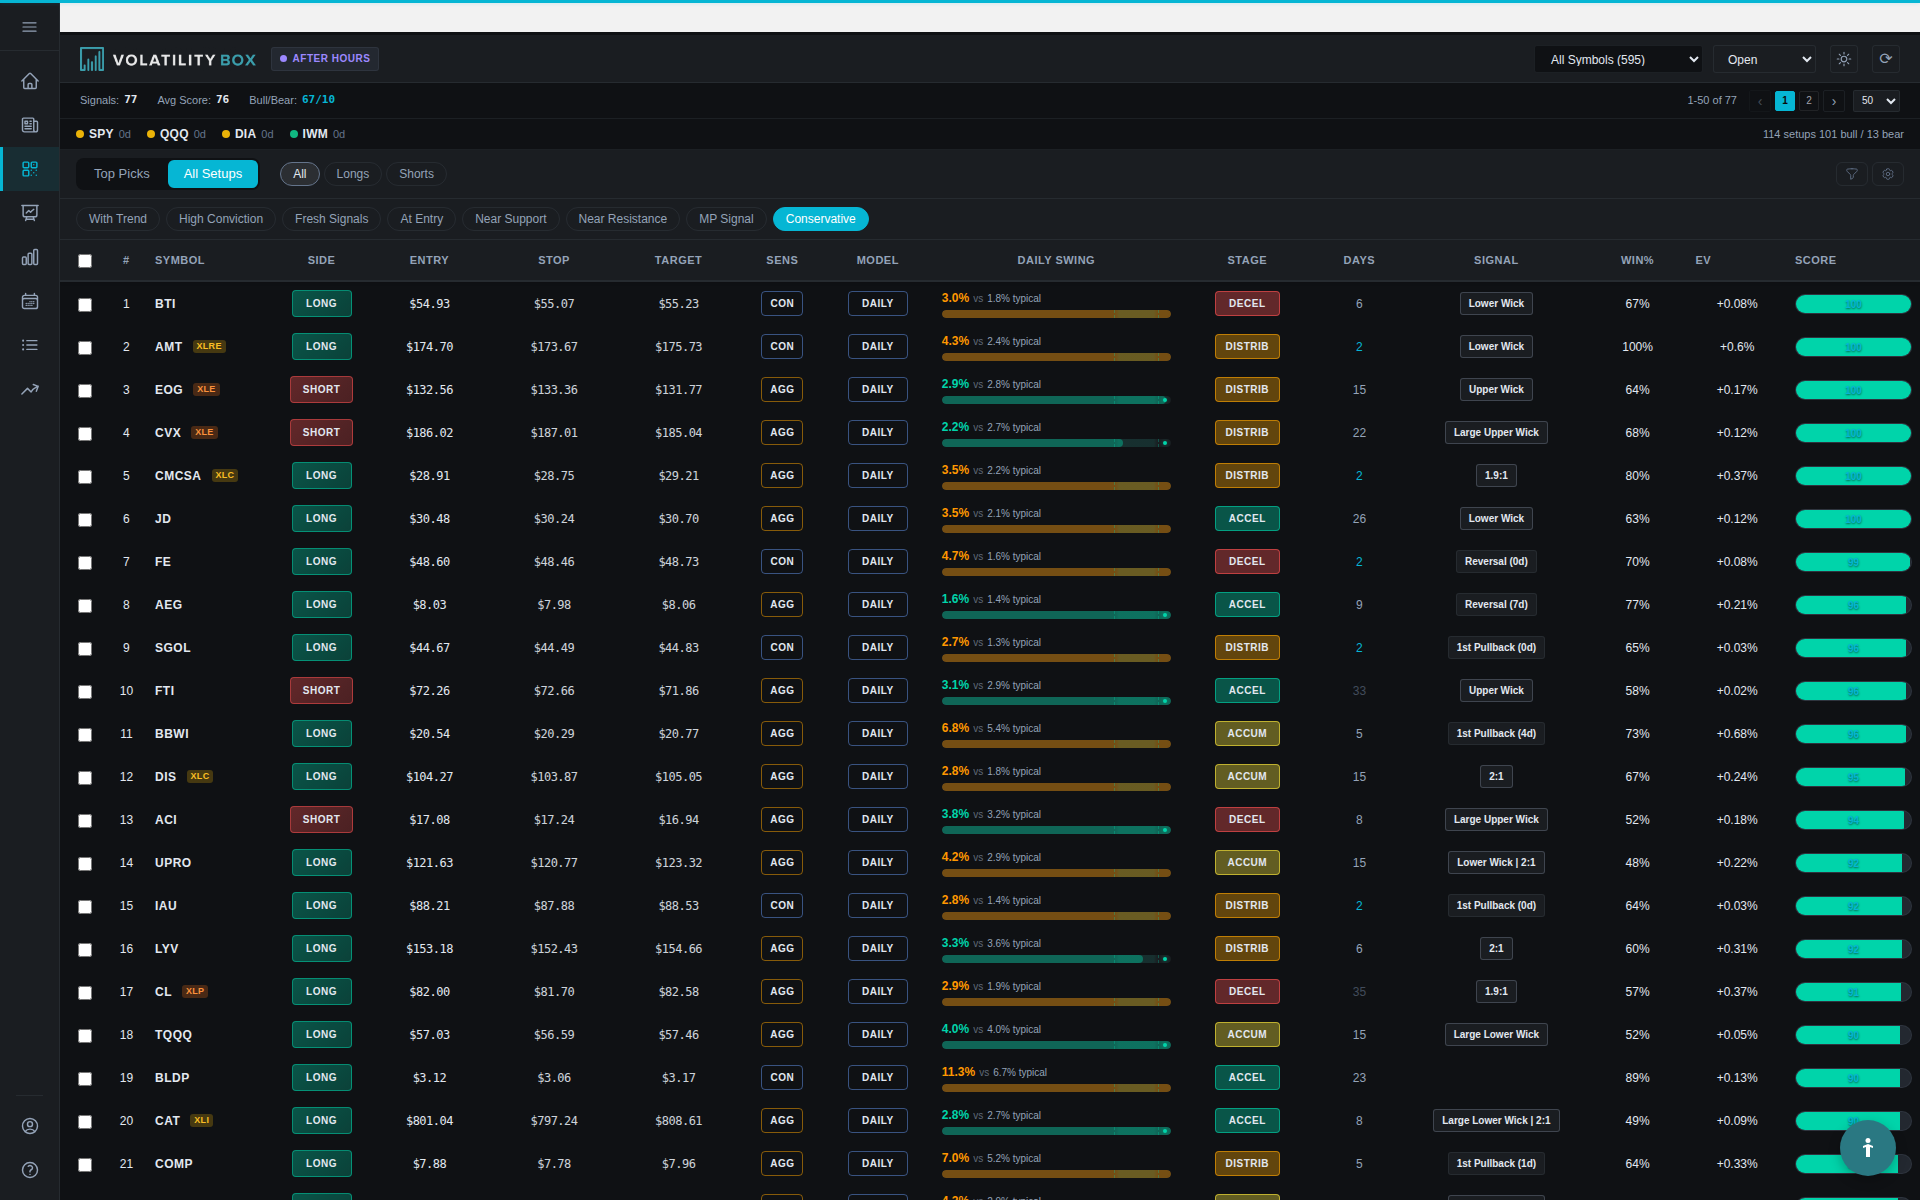1920x1200 pixels.
Task: Open the chart presentation sidebar icon
Action: pos(30,213)
